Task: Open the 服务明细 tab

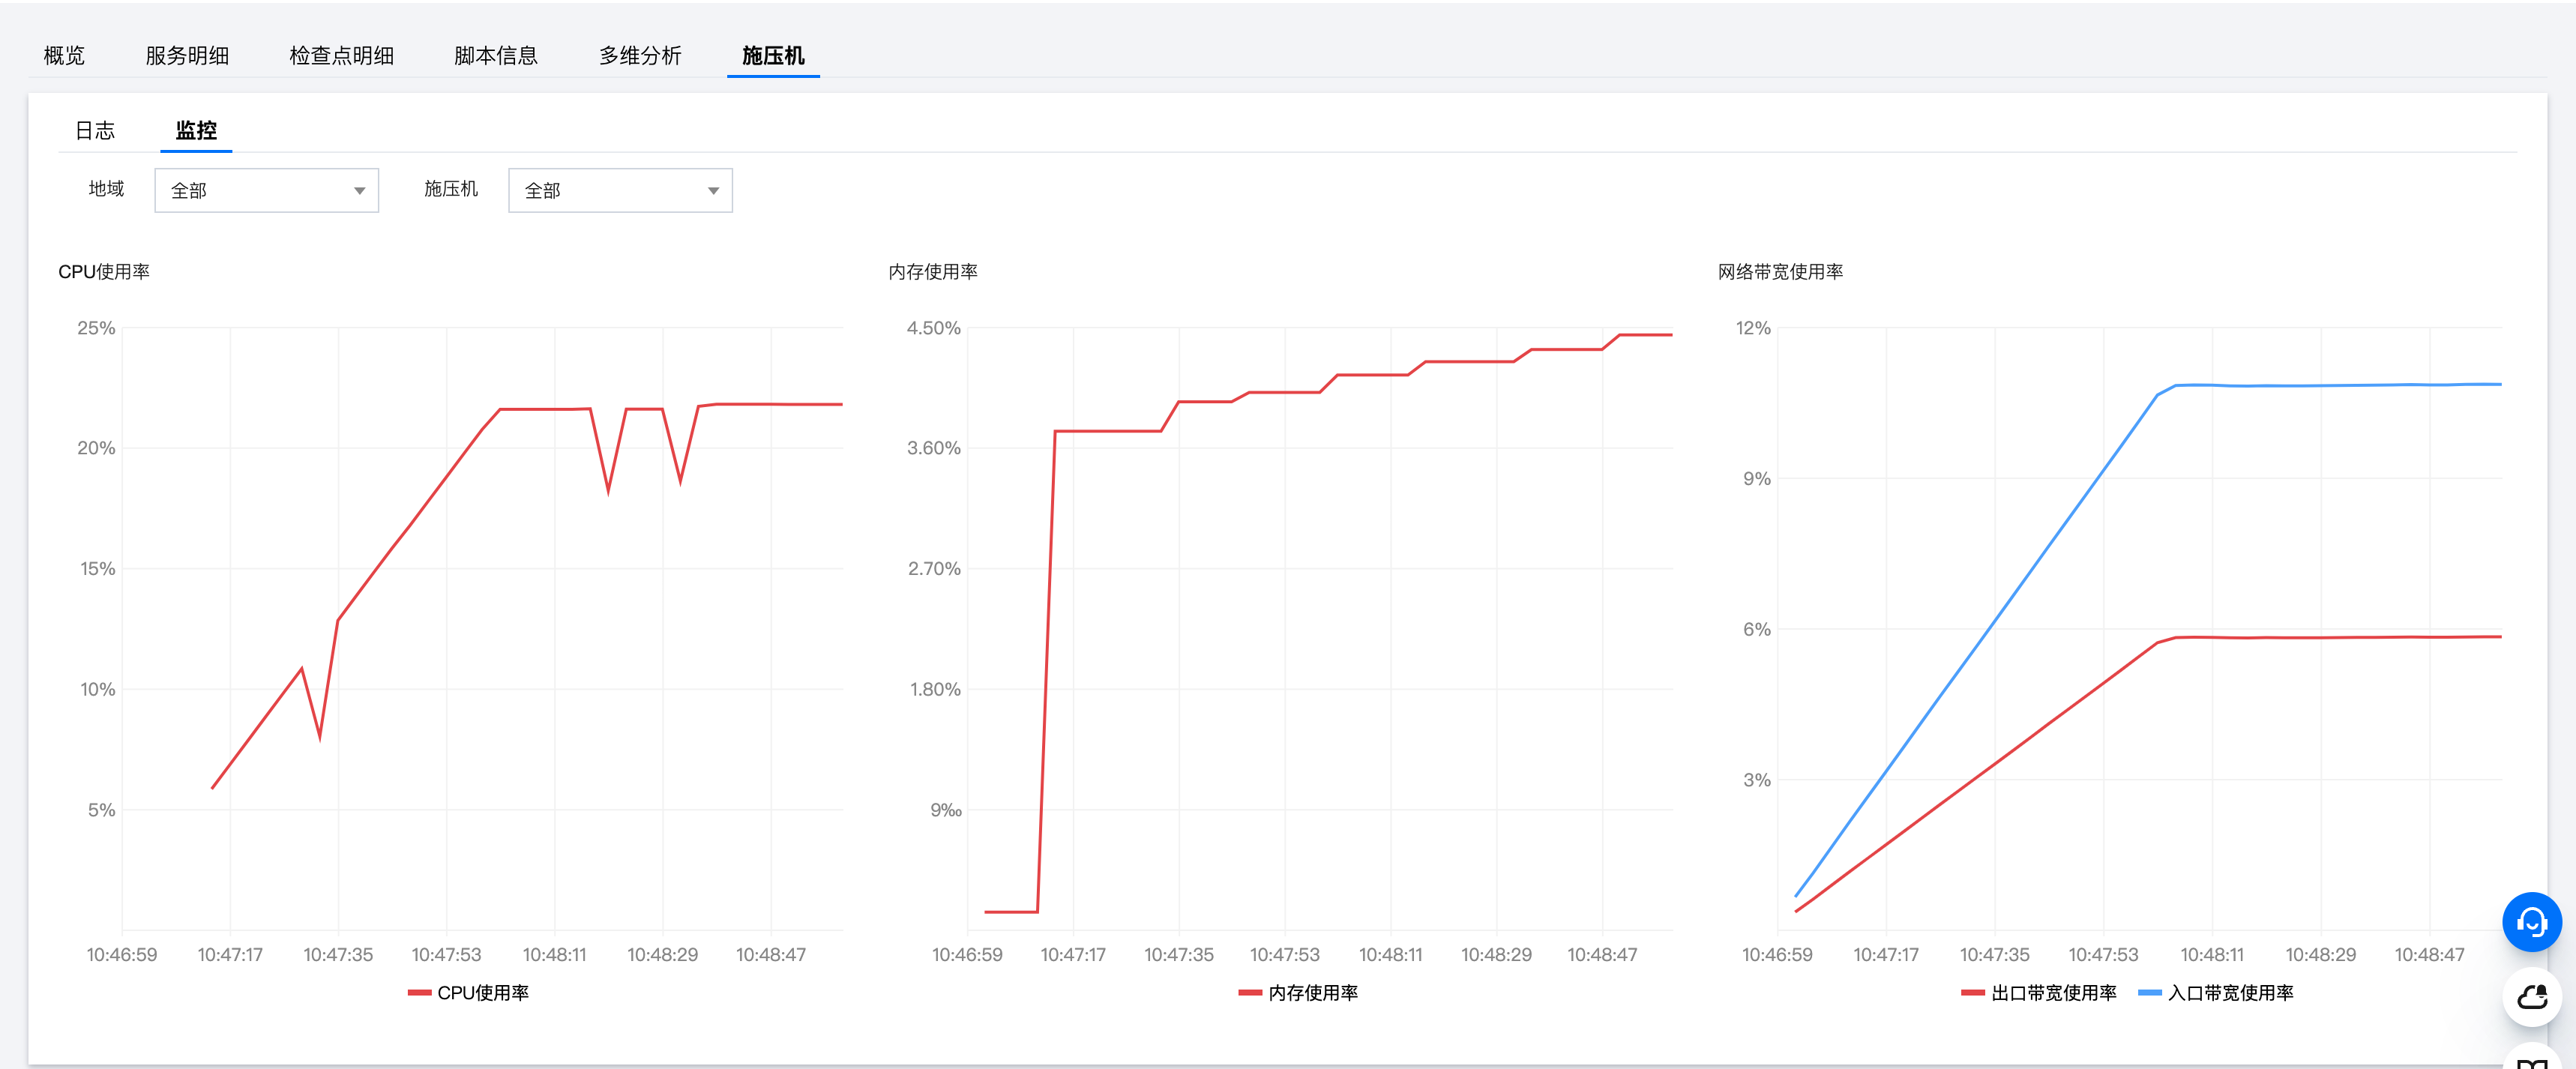Action: click(x=187, y=56)
